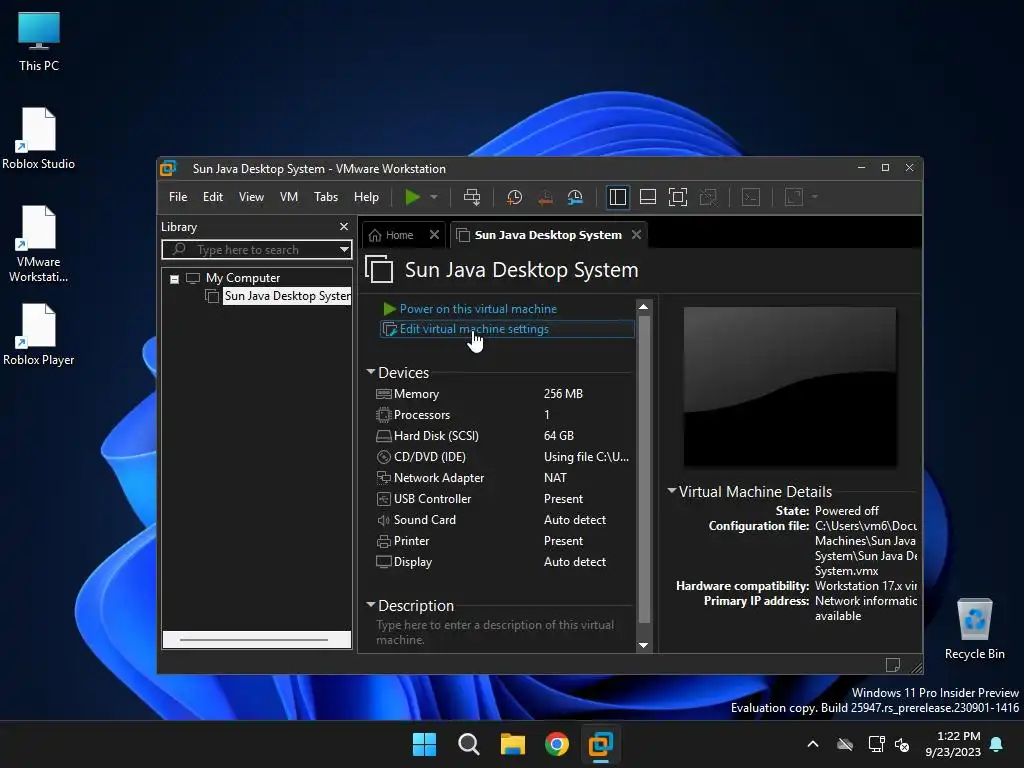Click the Sound Card device row

click(x=503, y=520)
